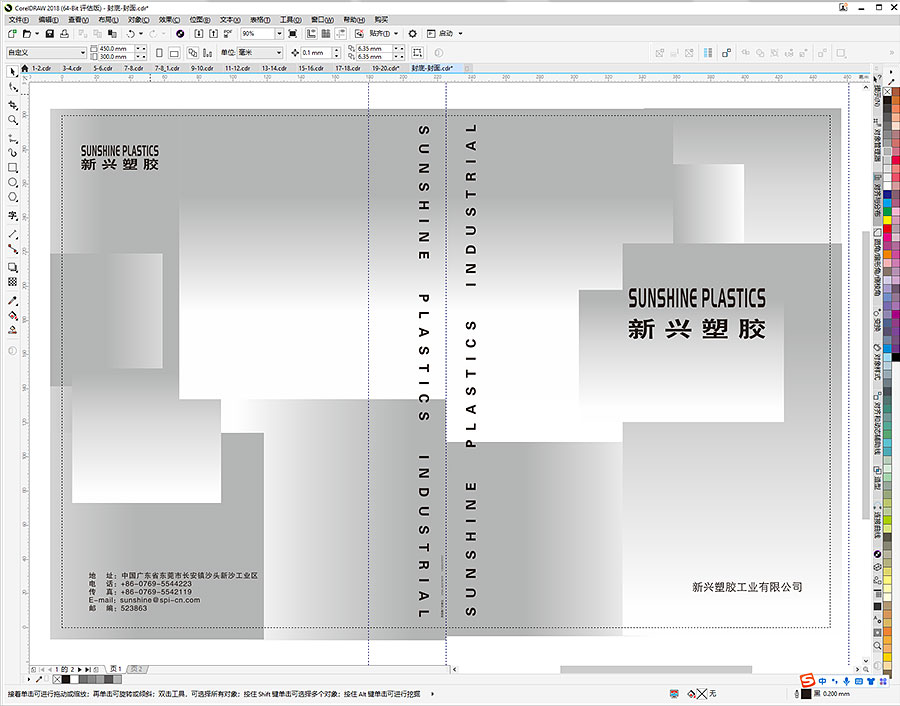Open the 文本 menu
The width and height of the screenshot is (900, 706).
click(x=228, y=18)
